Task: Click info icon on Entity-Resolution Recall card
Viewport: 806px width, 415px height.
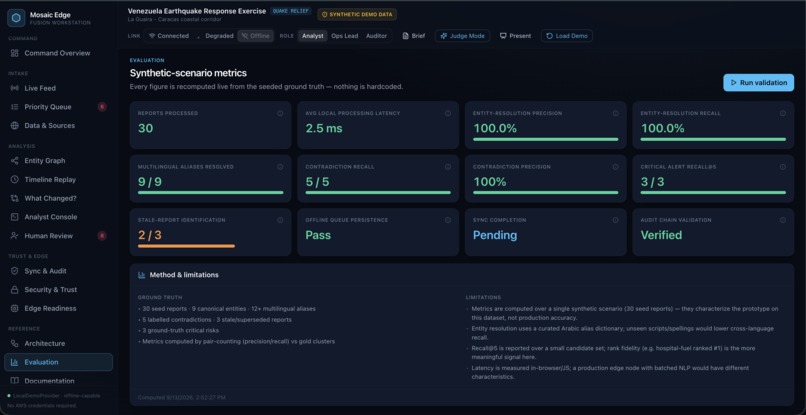Action: tap(783, 113)
